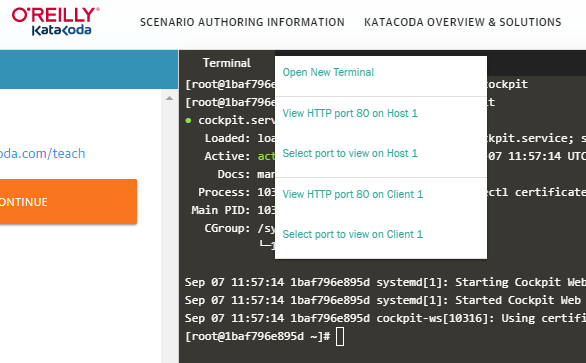Screen dimensions: 586x363
Task: Open the O'Reilly Katacoda logo link
Action: point(56,21)
